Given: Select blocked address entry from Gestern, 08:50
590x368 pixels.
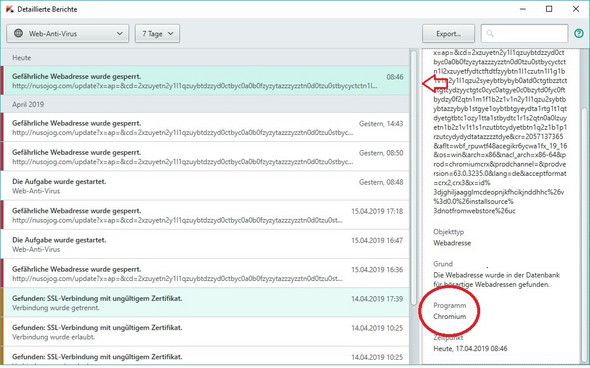Looking at the screenshot, I should point(205,157).
